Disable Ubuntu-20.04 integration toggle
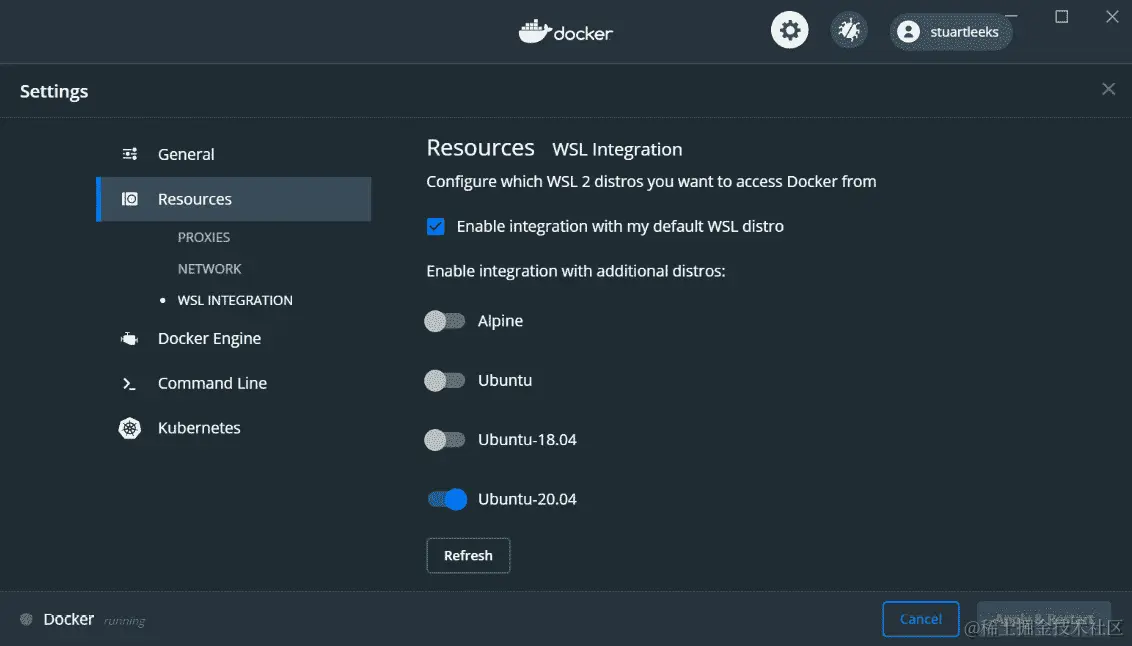The width and height of the screenshot is (1132, 646). click(447, 499)
